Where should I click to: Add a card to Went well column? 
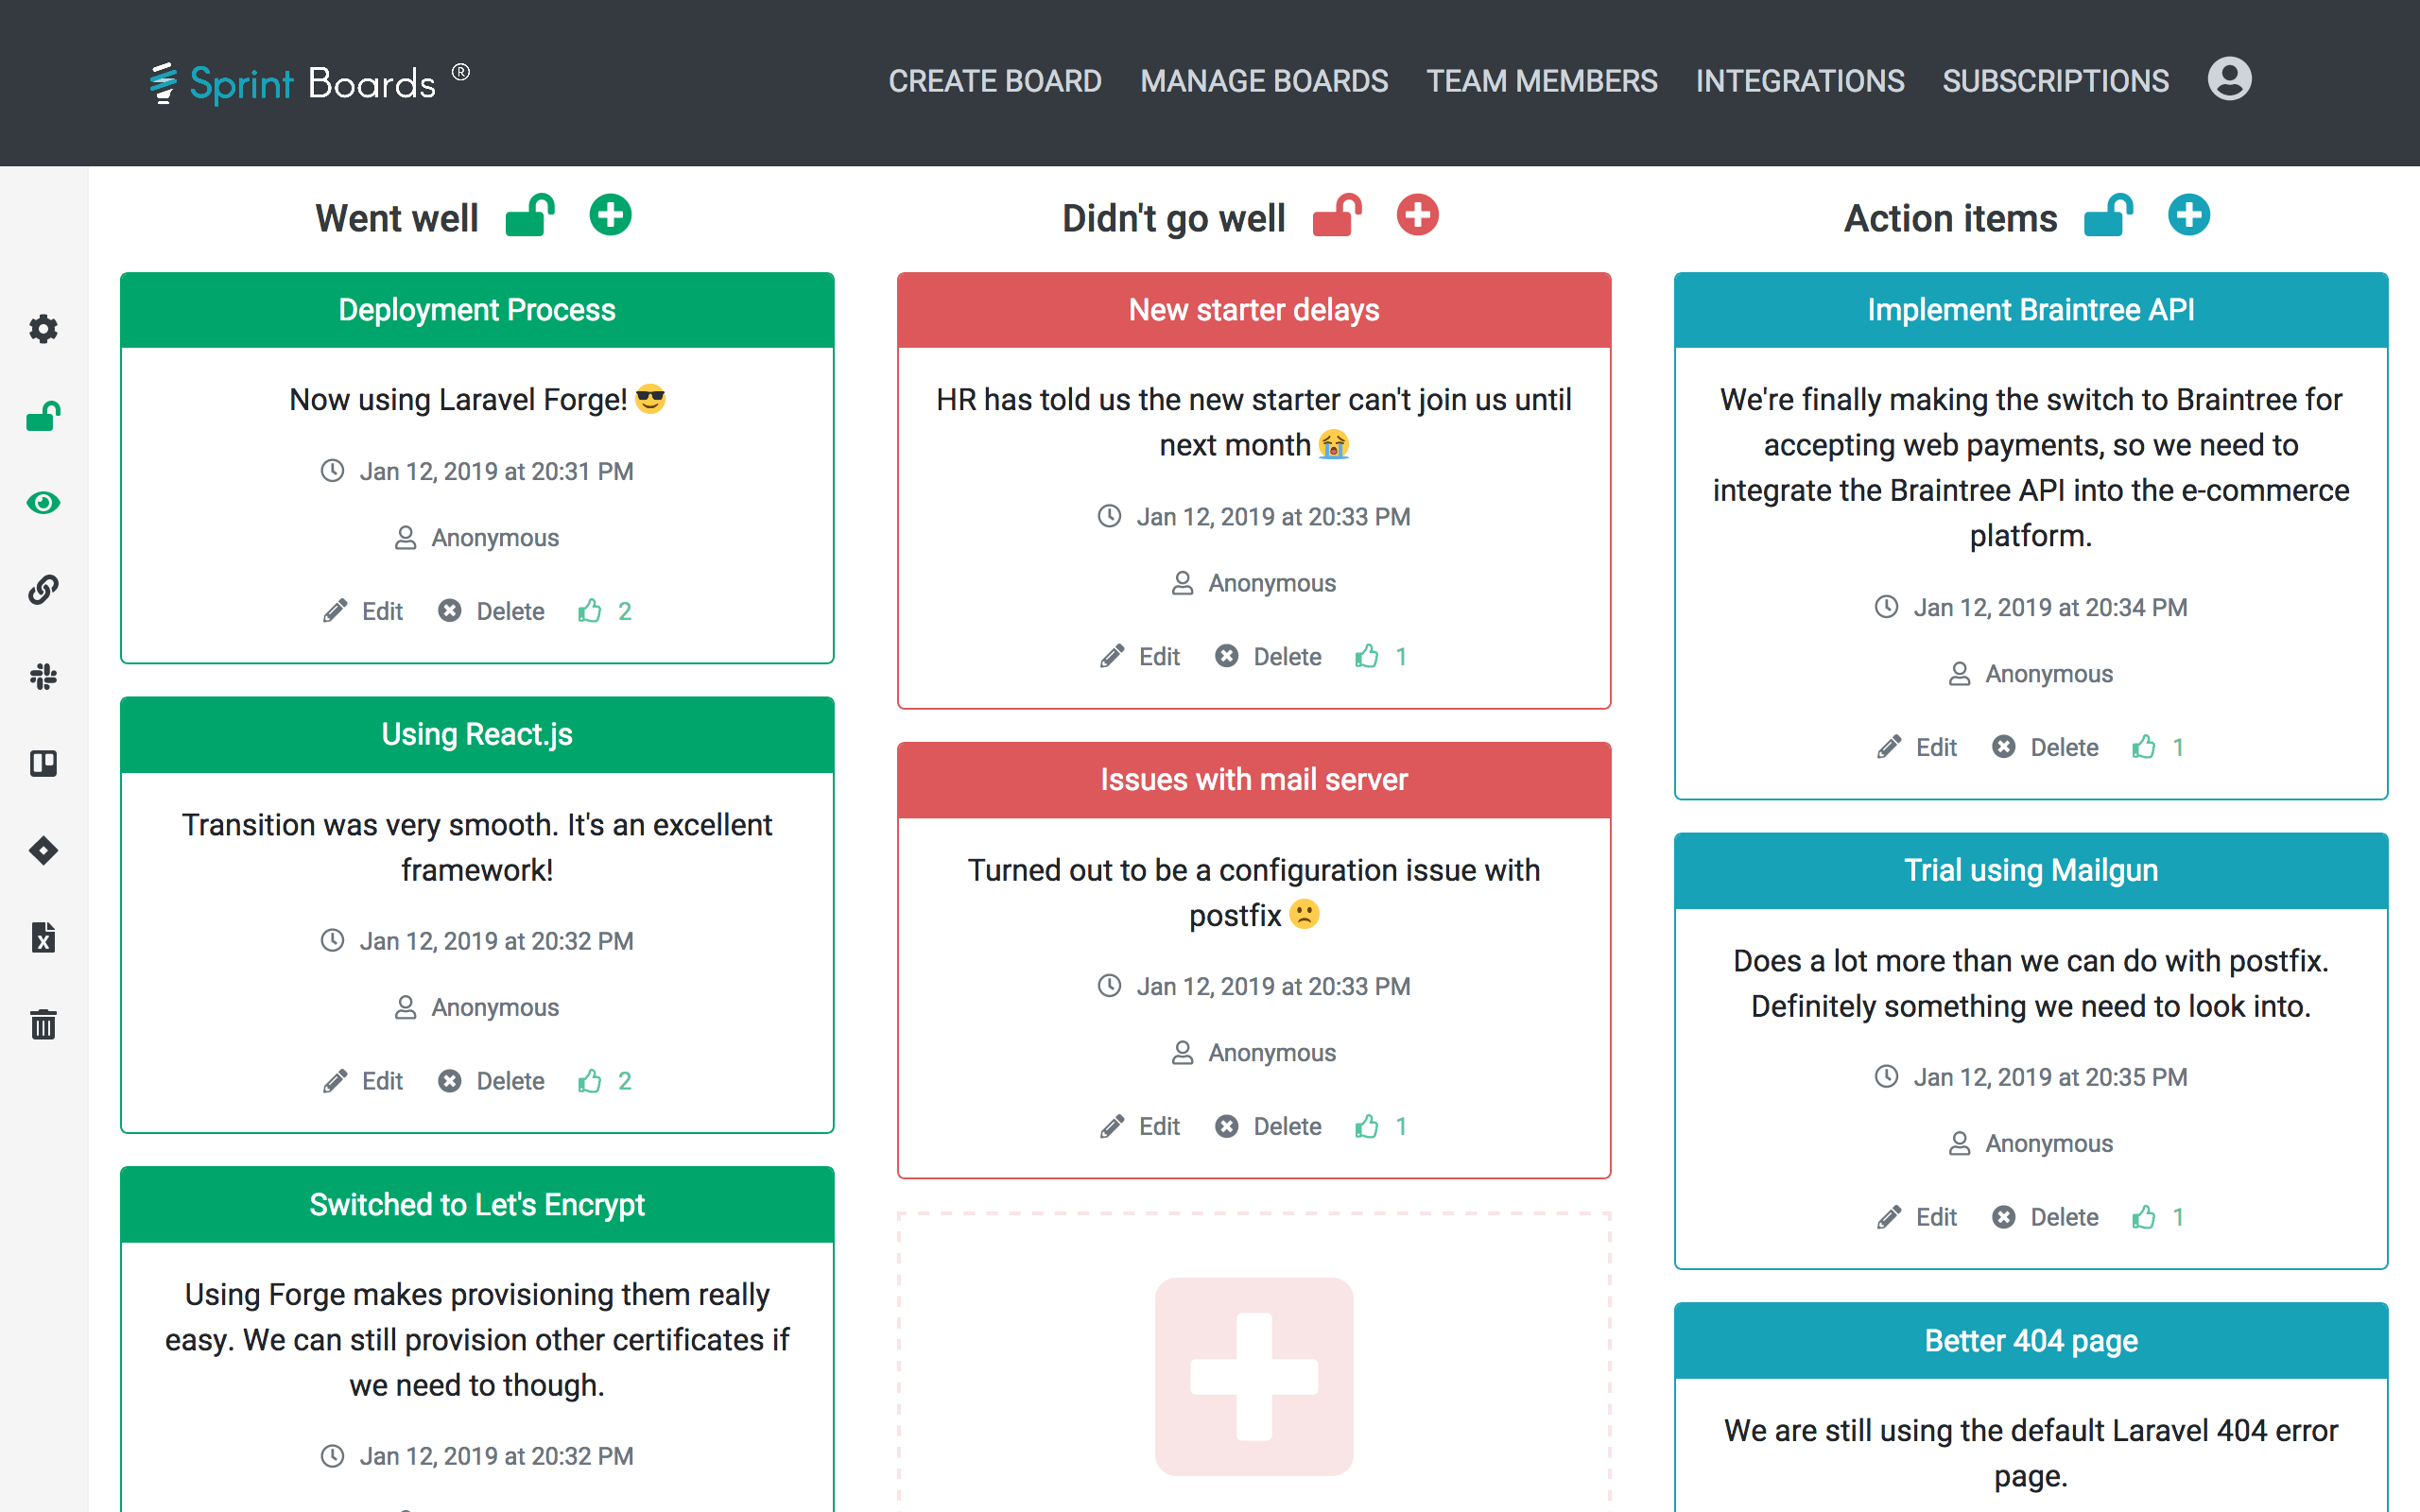pyautogui.click(x=610, y=215)
